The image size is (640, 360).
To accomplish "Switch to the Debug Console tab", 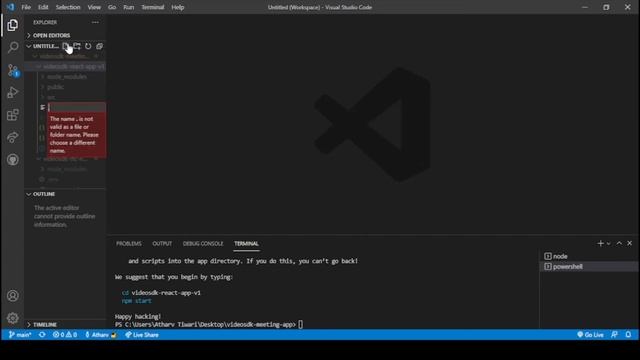I will (203, 244).
